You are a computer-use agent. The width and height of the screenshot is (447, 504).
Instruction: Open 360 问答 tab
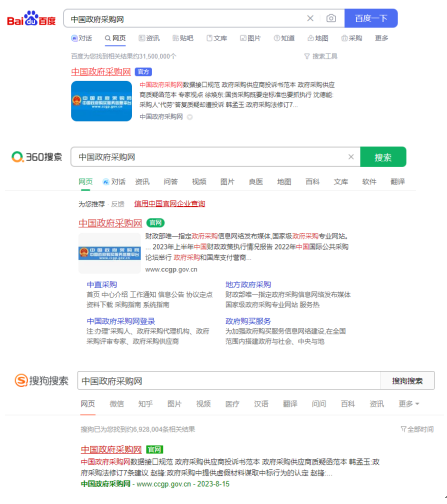point(171,182)
